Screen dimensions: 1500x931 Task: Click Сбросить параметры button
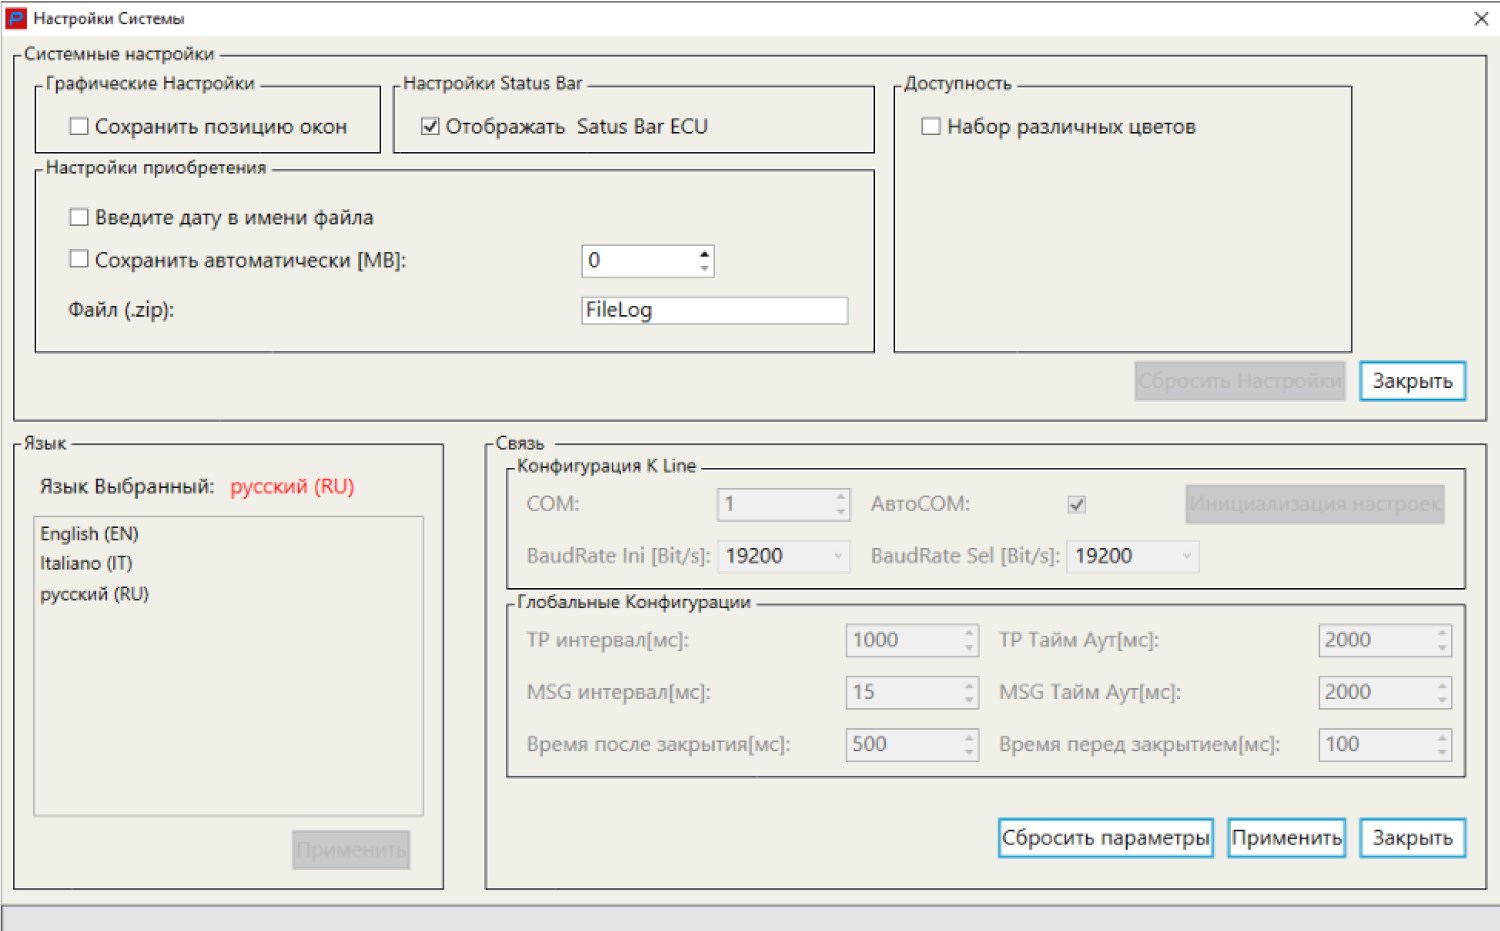click(1106, 838)
